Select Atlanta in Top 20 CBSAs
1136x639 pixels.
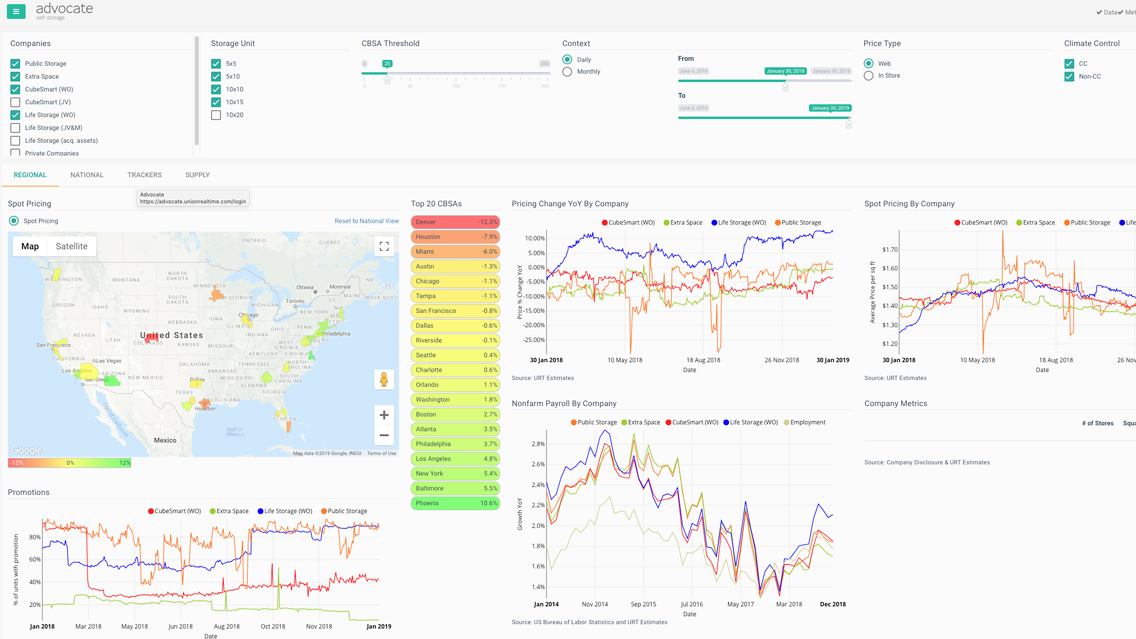[x=455, y=429]
